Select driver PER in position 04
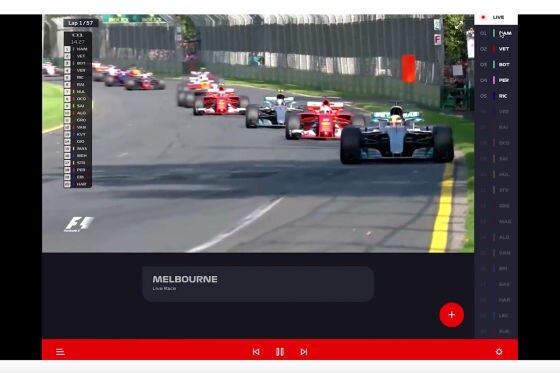Screen dimensions: 560x373 coord(496,80)
